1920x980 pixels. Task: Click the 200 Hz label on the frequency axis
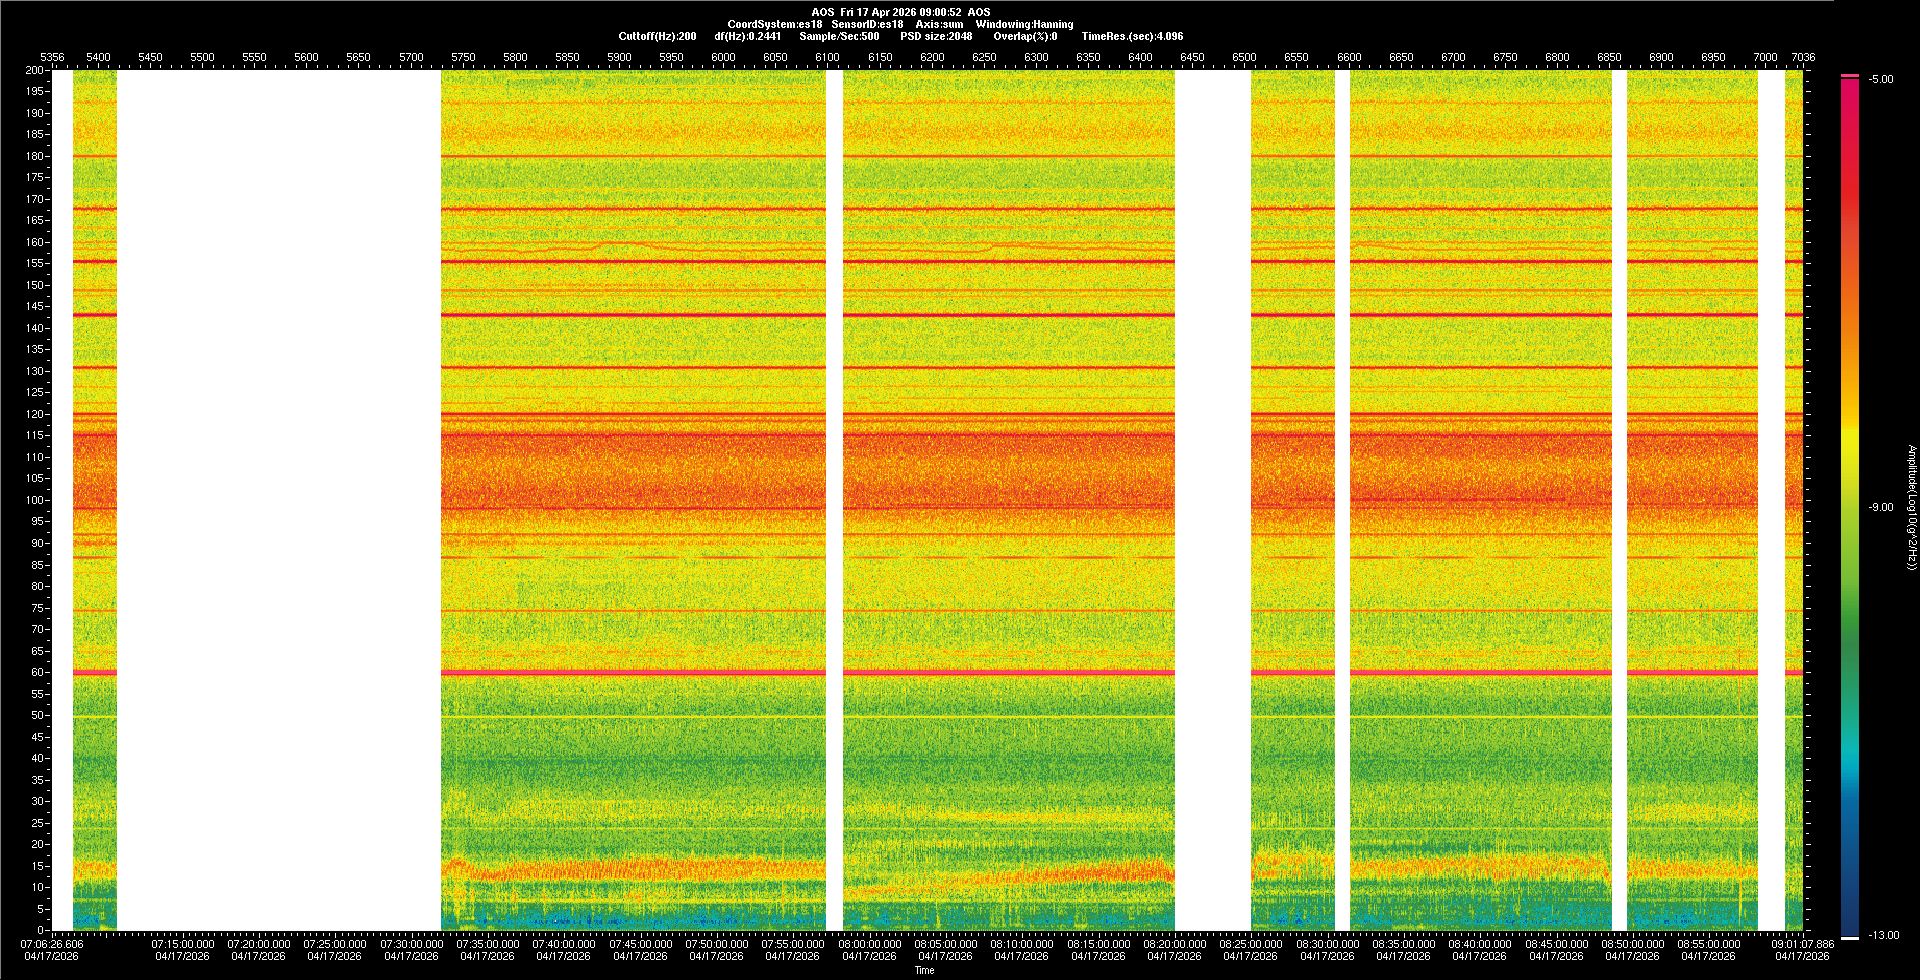tap(35, 70)
